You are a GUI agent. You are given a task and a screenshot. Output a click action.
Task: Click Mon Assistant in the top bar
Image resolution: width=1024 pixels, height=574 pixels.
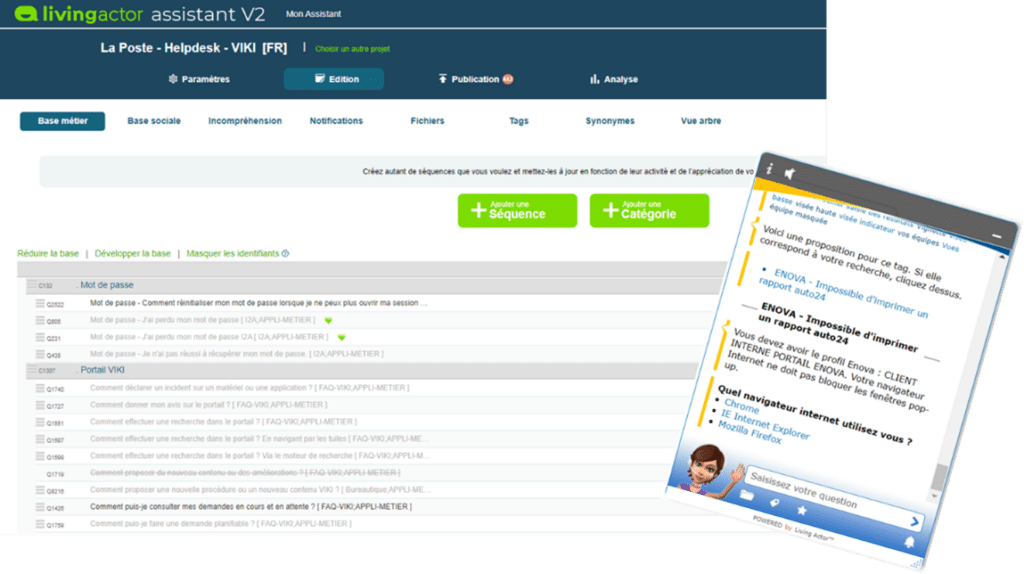point(313,14)
